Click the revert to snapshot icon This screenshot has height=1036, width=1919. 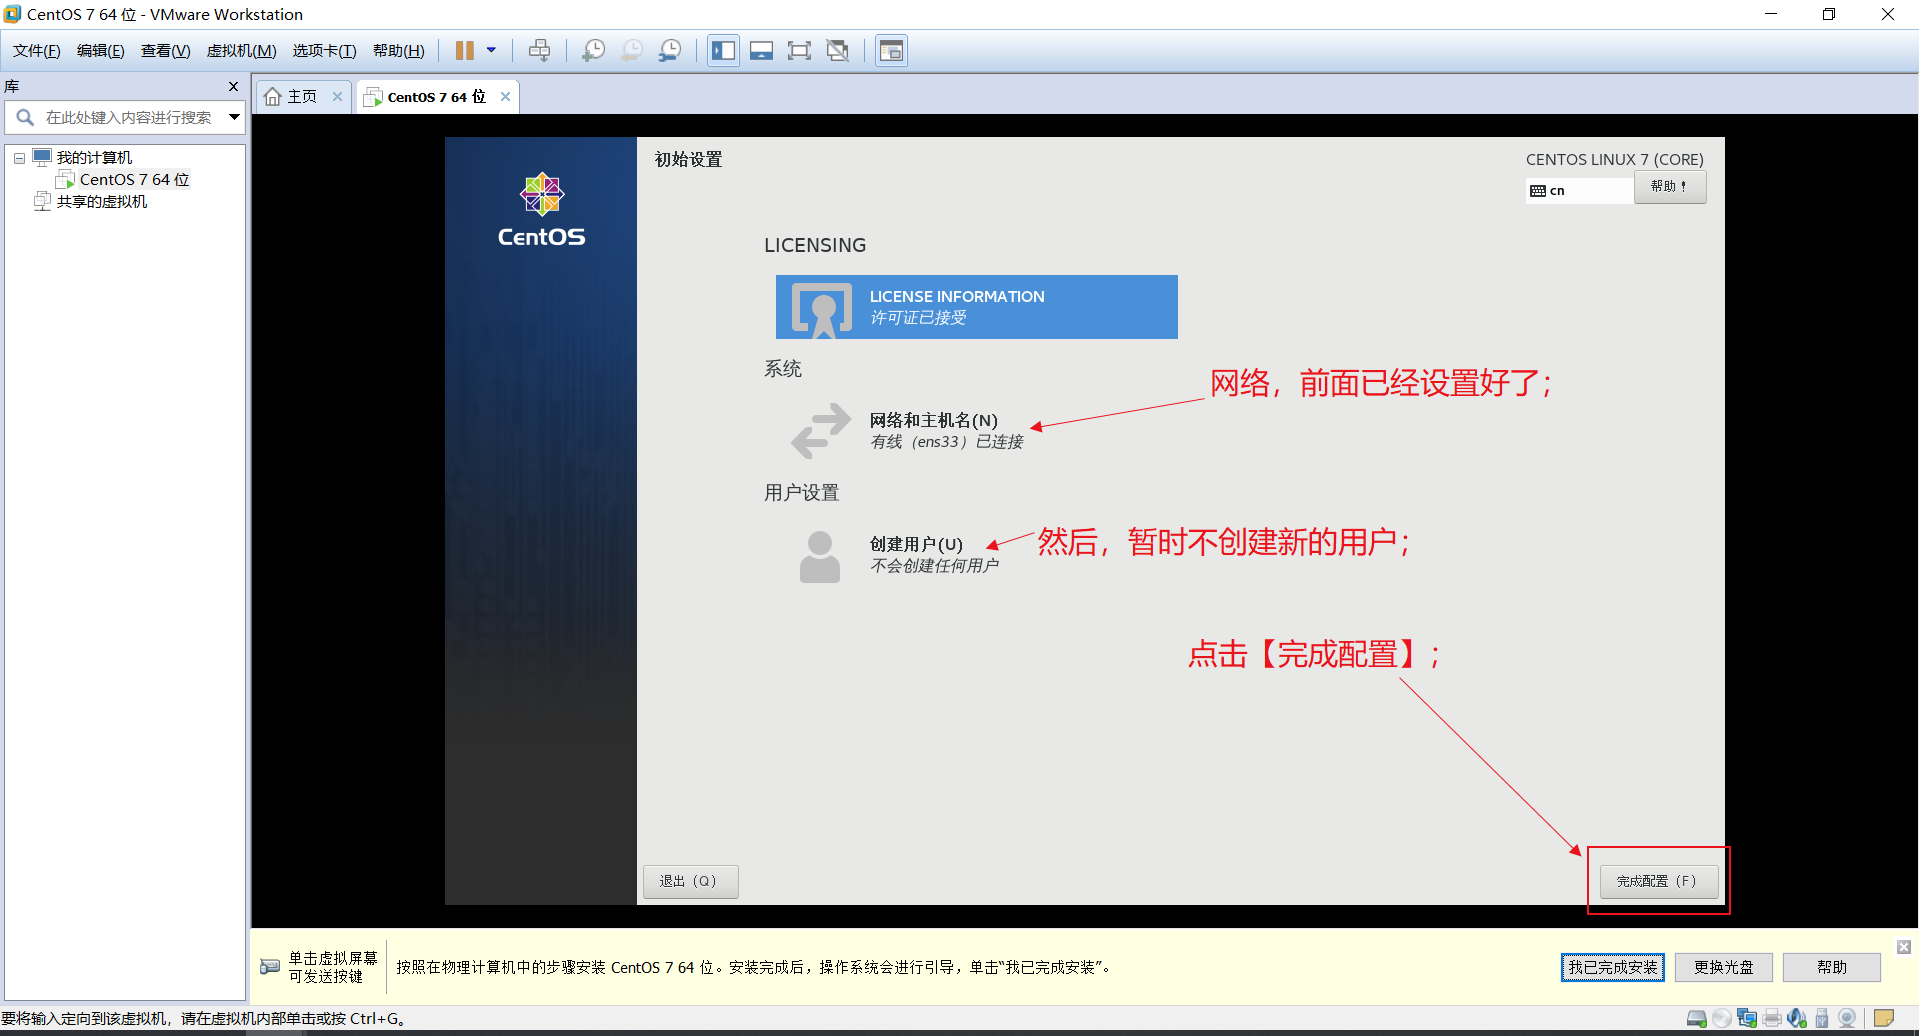pos(631,51)
